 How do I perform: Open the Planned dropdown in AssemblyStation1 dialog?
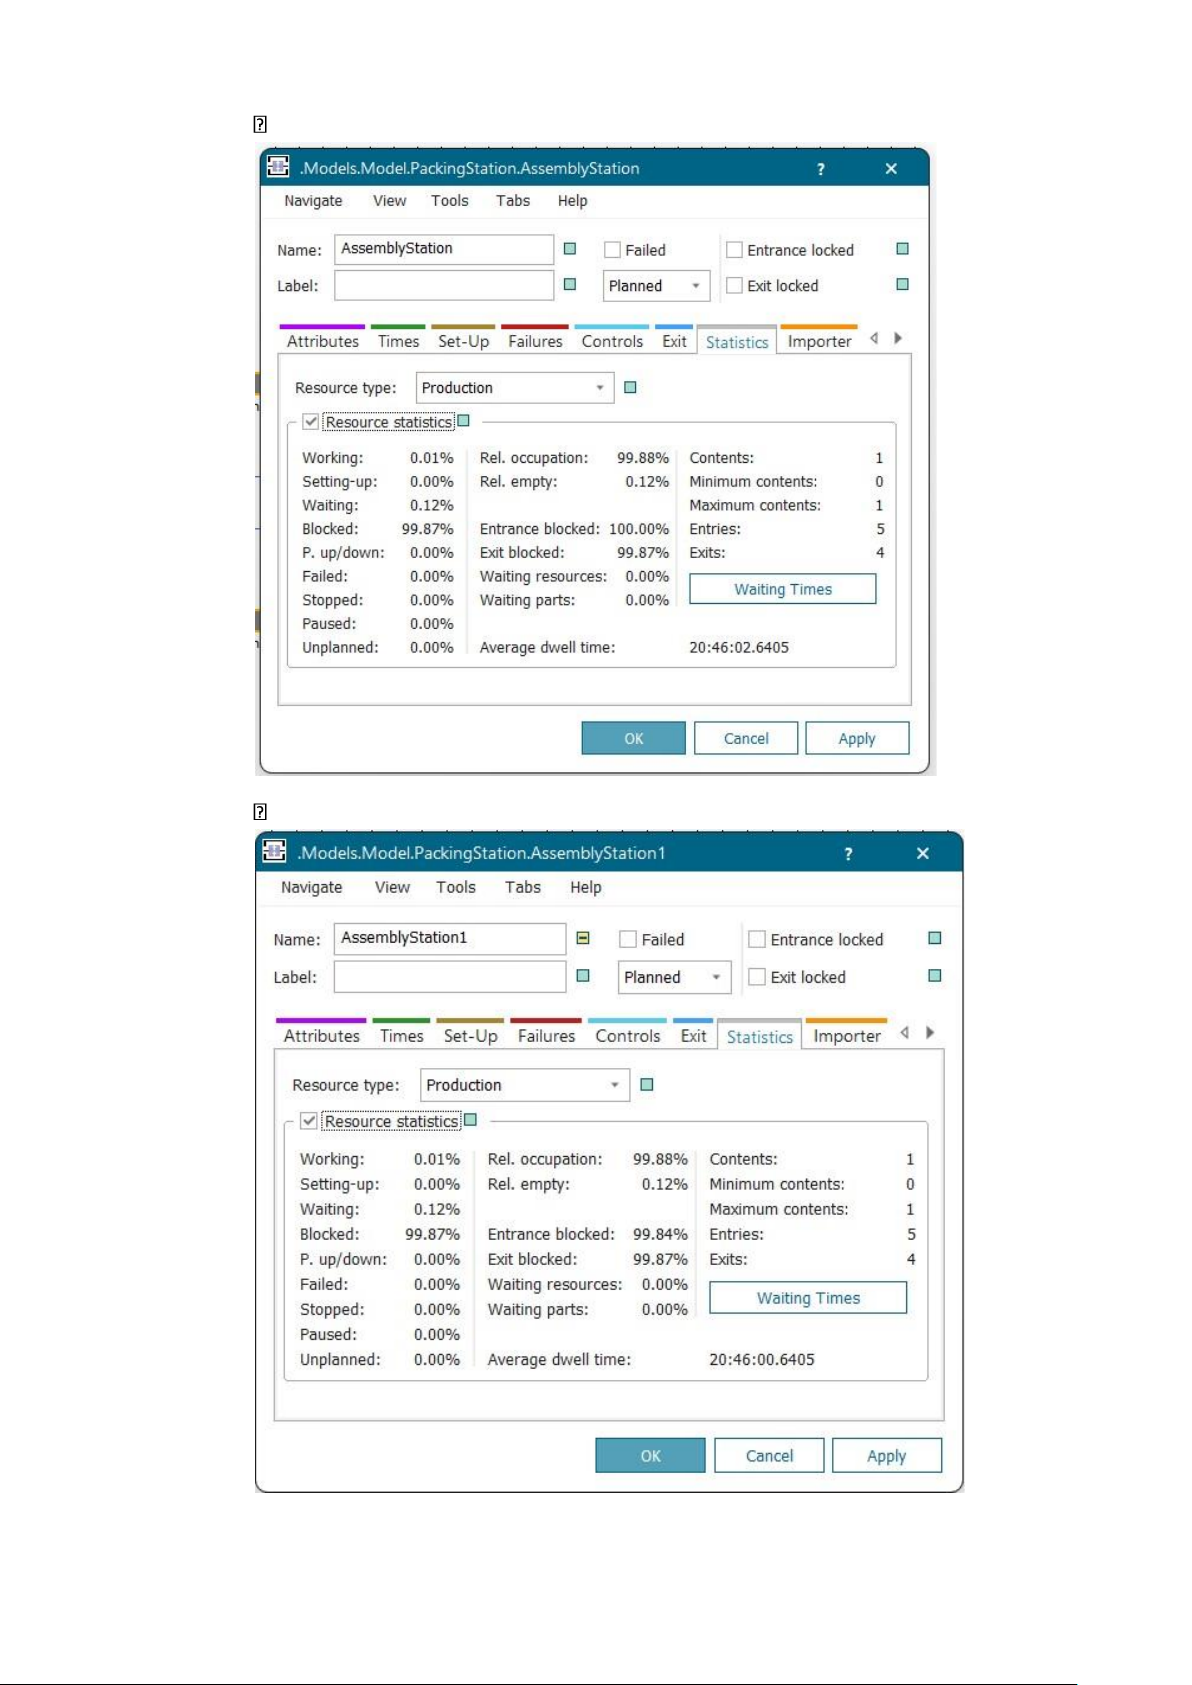[x=673, y=977]
